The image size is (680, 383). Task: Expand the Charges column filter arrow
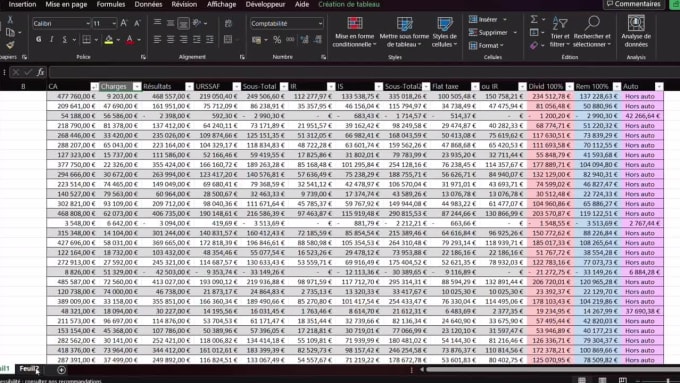(137, 86)
